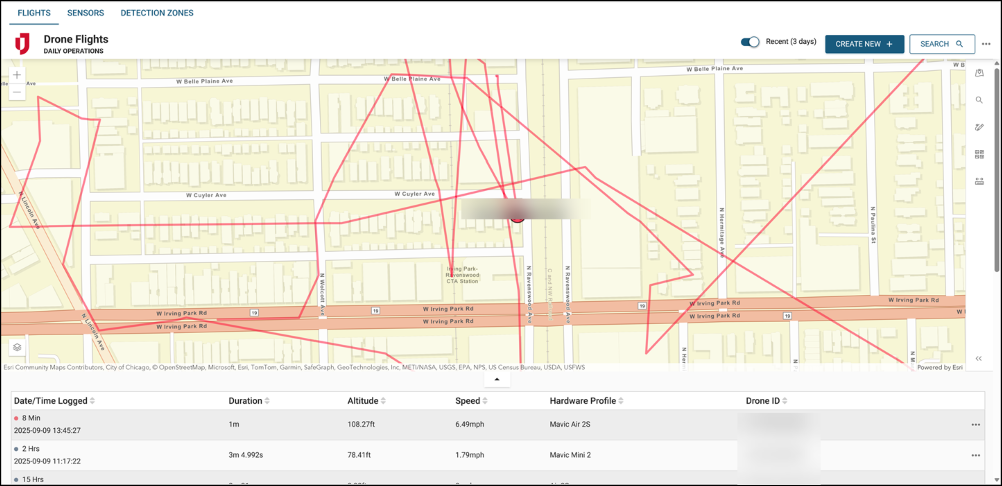Toggle the Recent (3 days) switch
This screenshot has height=486, width=1002.
point(750,42)
